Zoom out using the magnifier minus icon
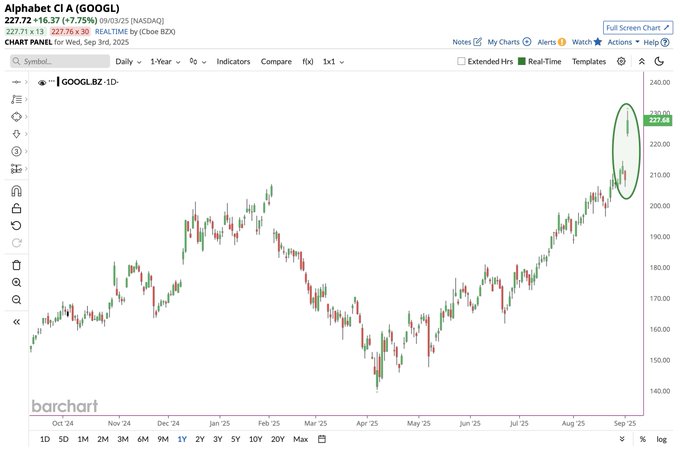This screenshot has height=450, width=680. (16, 300)
